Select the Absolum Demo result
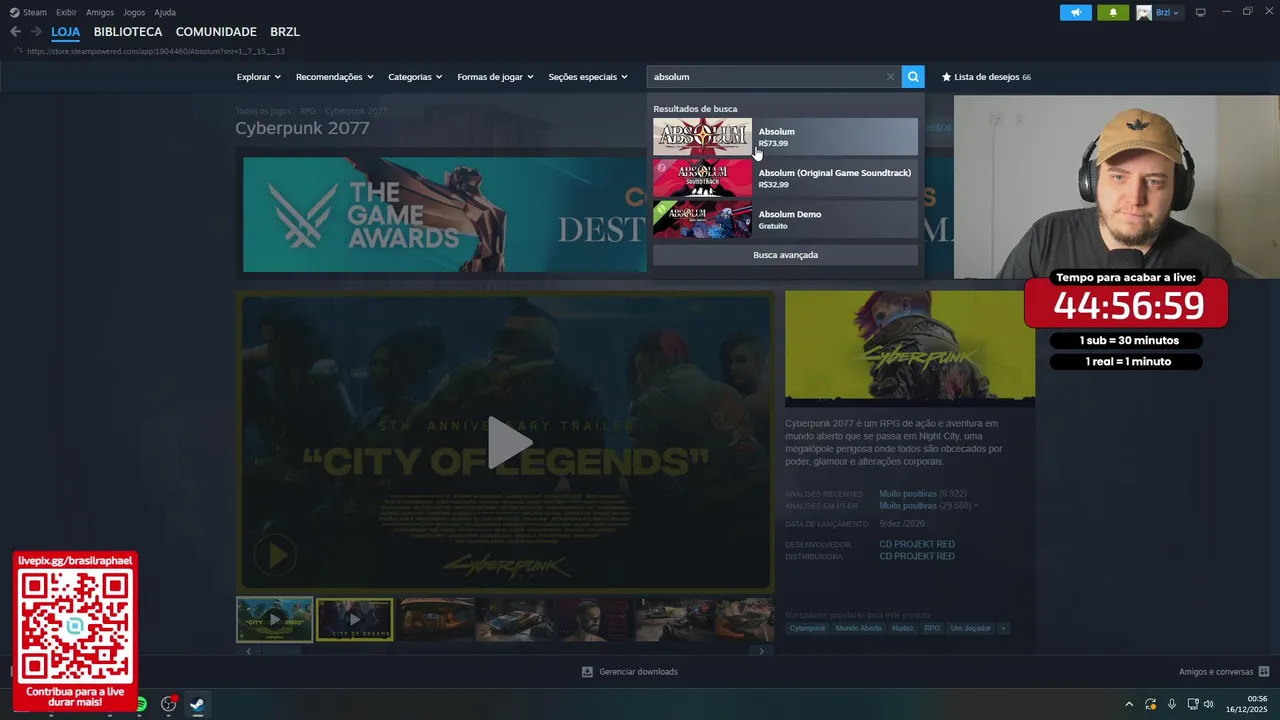The image size is (1280, 720). click(785, 219)
